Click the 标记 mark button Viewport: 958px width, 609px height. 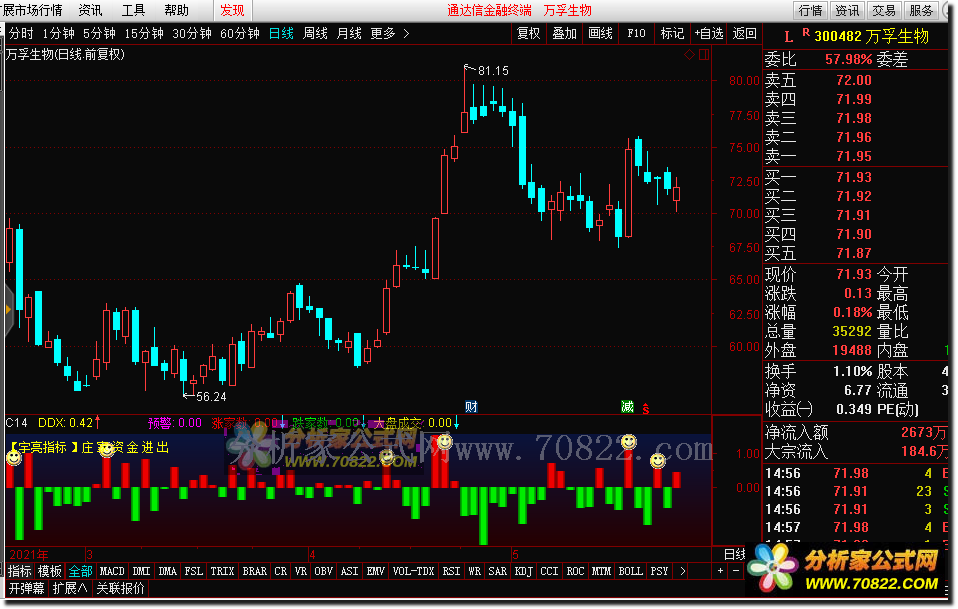672,34
